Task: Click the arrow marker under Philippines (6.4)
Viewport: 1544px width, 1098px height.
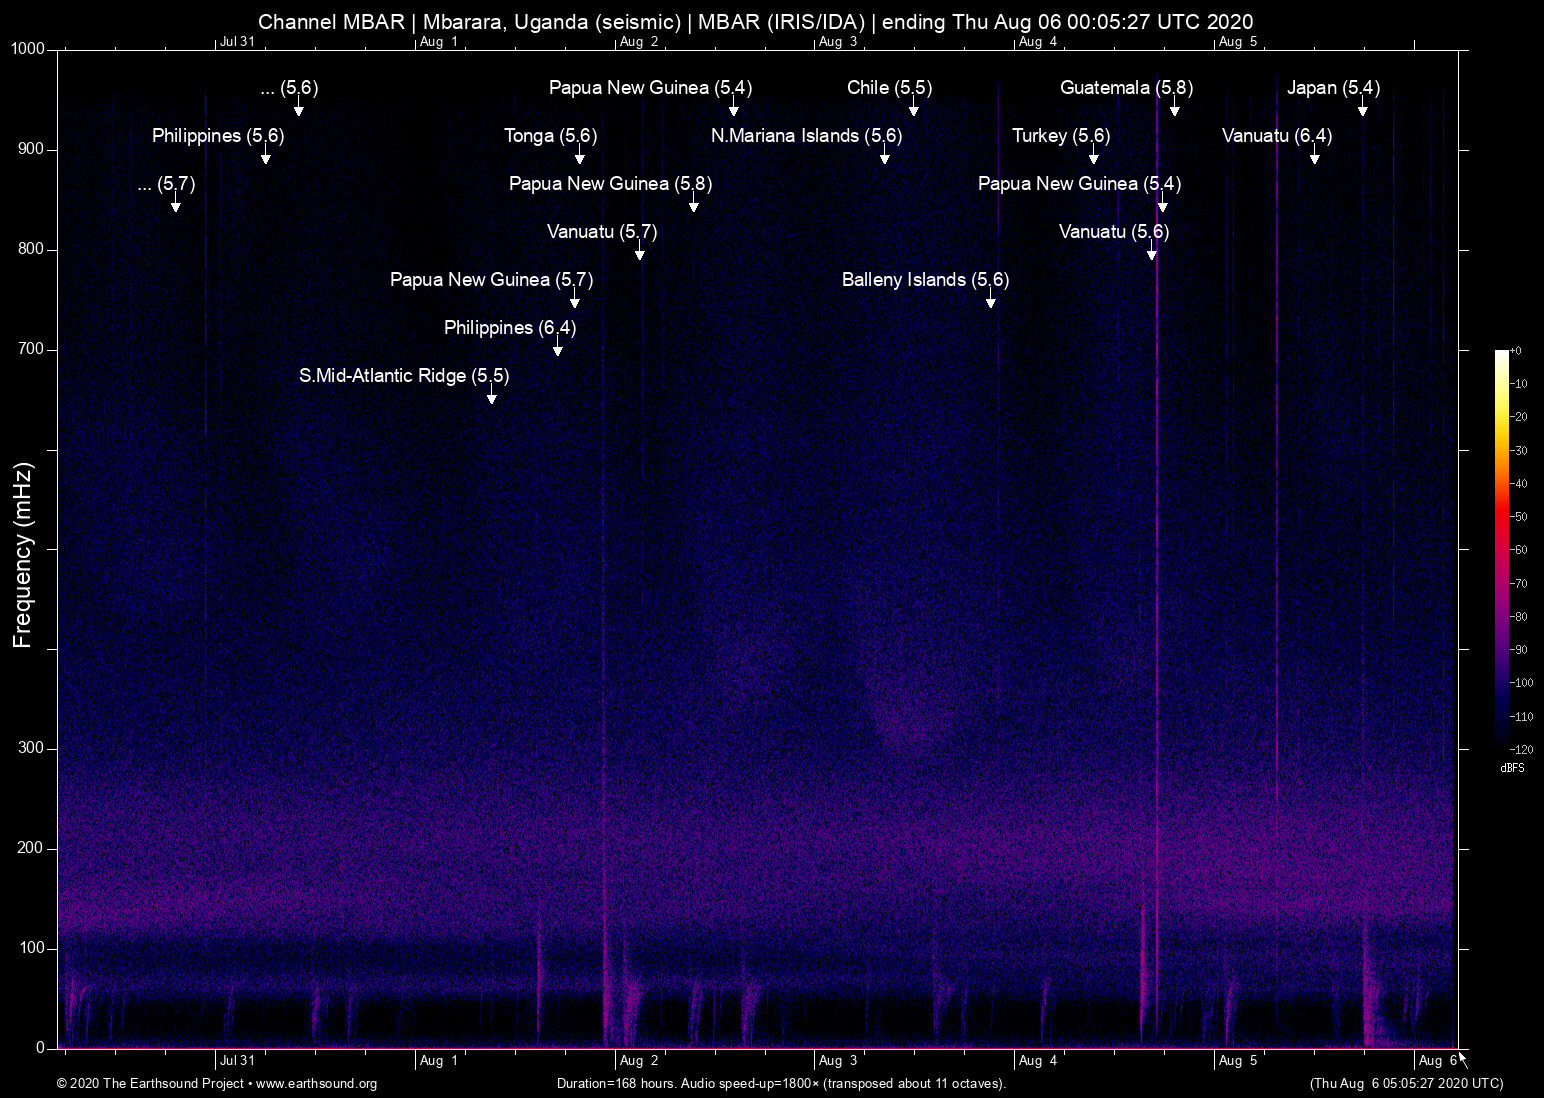Action: 558,347
